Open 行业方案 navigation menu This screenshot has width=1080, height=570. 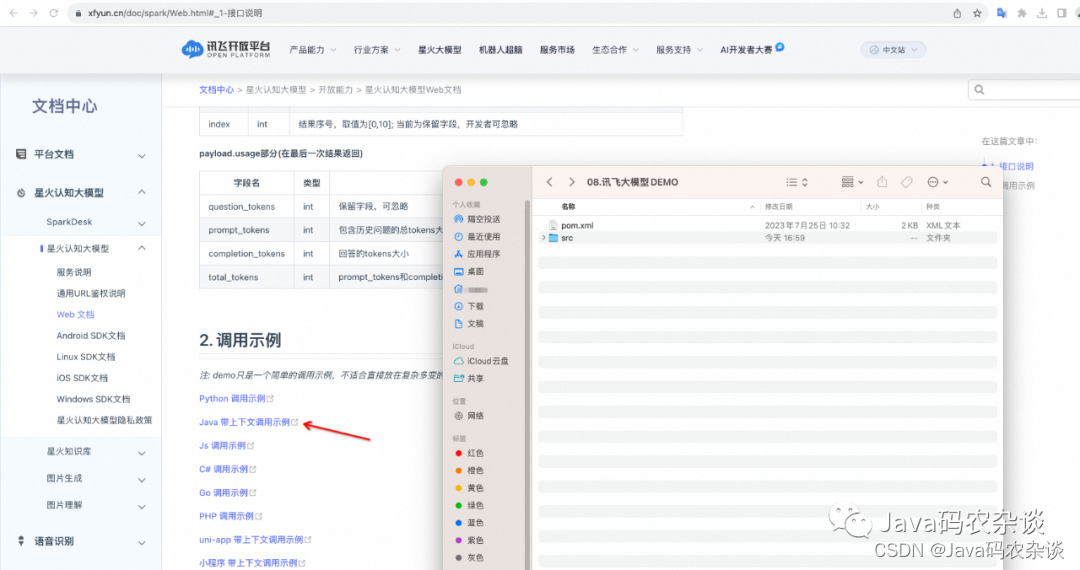377,50
